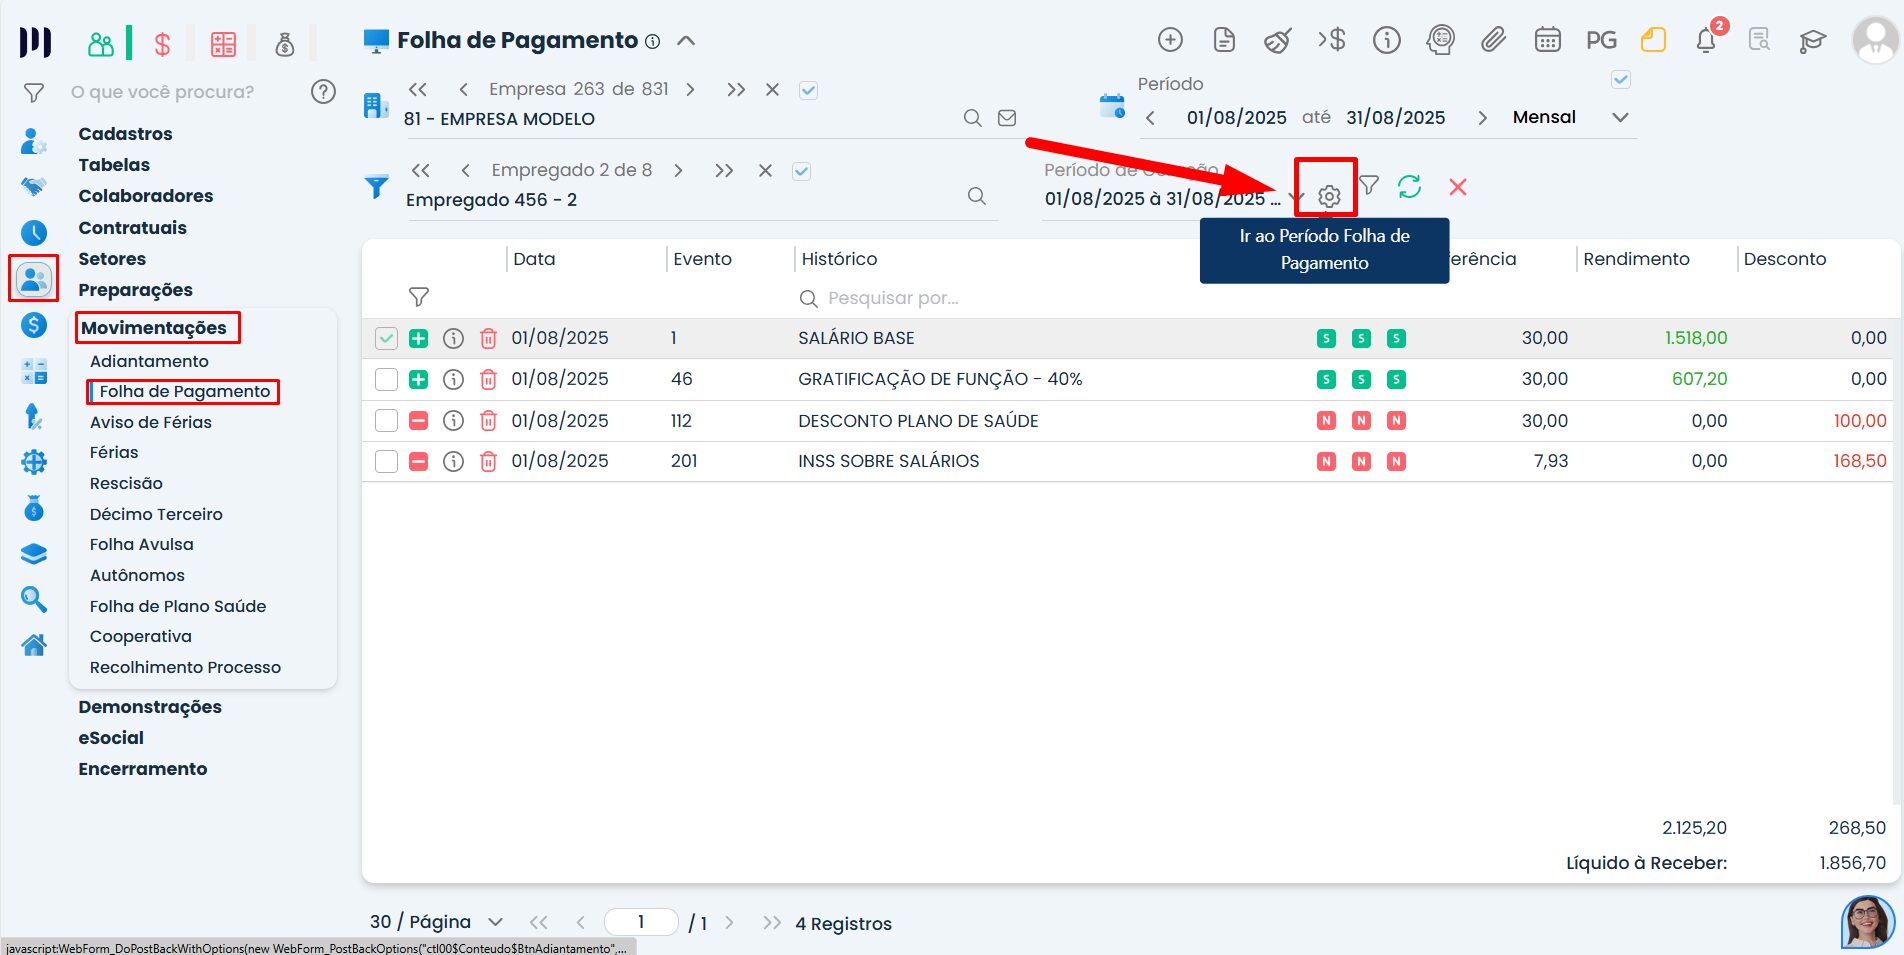Delete the SALÁRIO BASE row with trash icon

(487, 338)
